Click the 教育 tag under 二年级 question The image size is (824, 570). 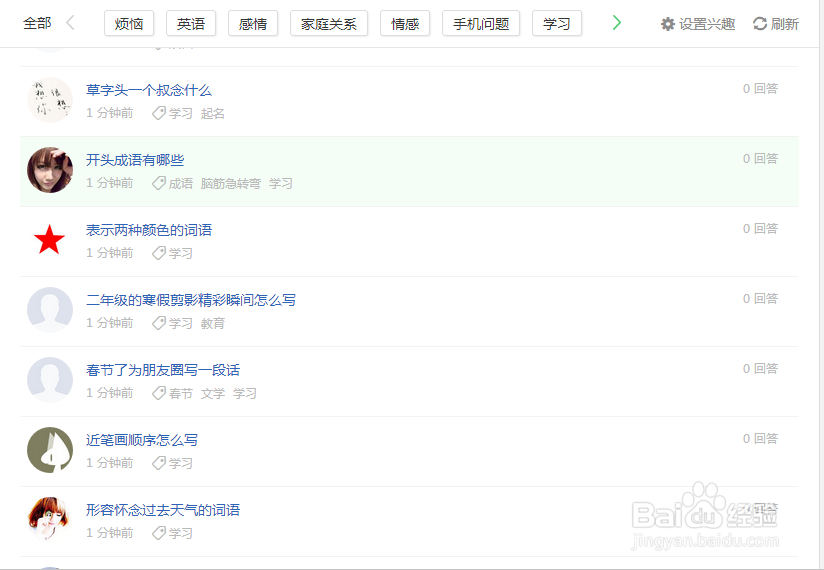pos(212,323)
